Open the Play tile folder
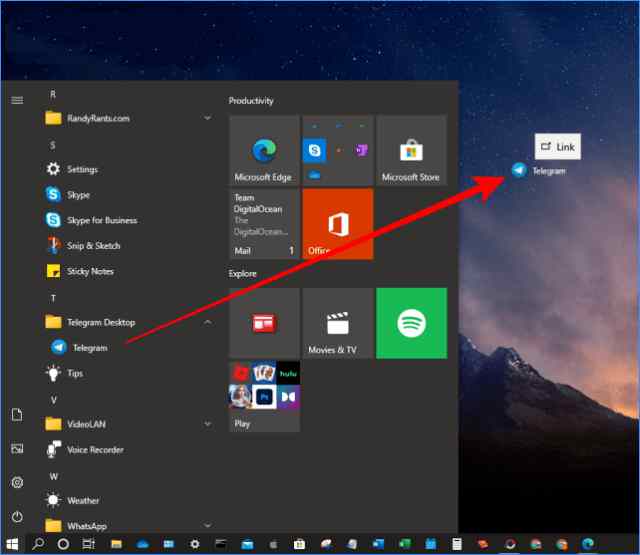Screen dimensions: 640x555 tap(264, 396)
